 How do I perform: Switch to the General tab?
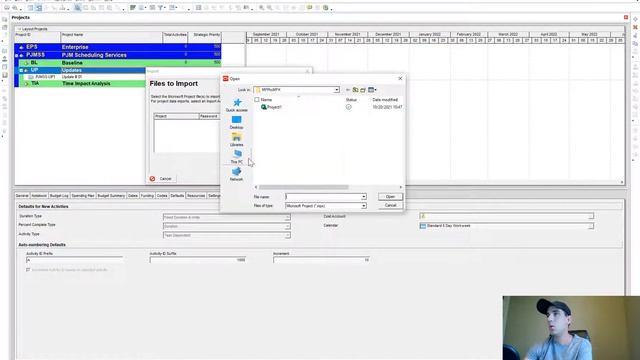coord(22,196)
